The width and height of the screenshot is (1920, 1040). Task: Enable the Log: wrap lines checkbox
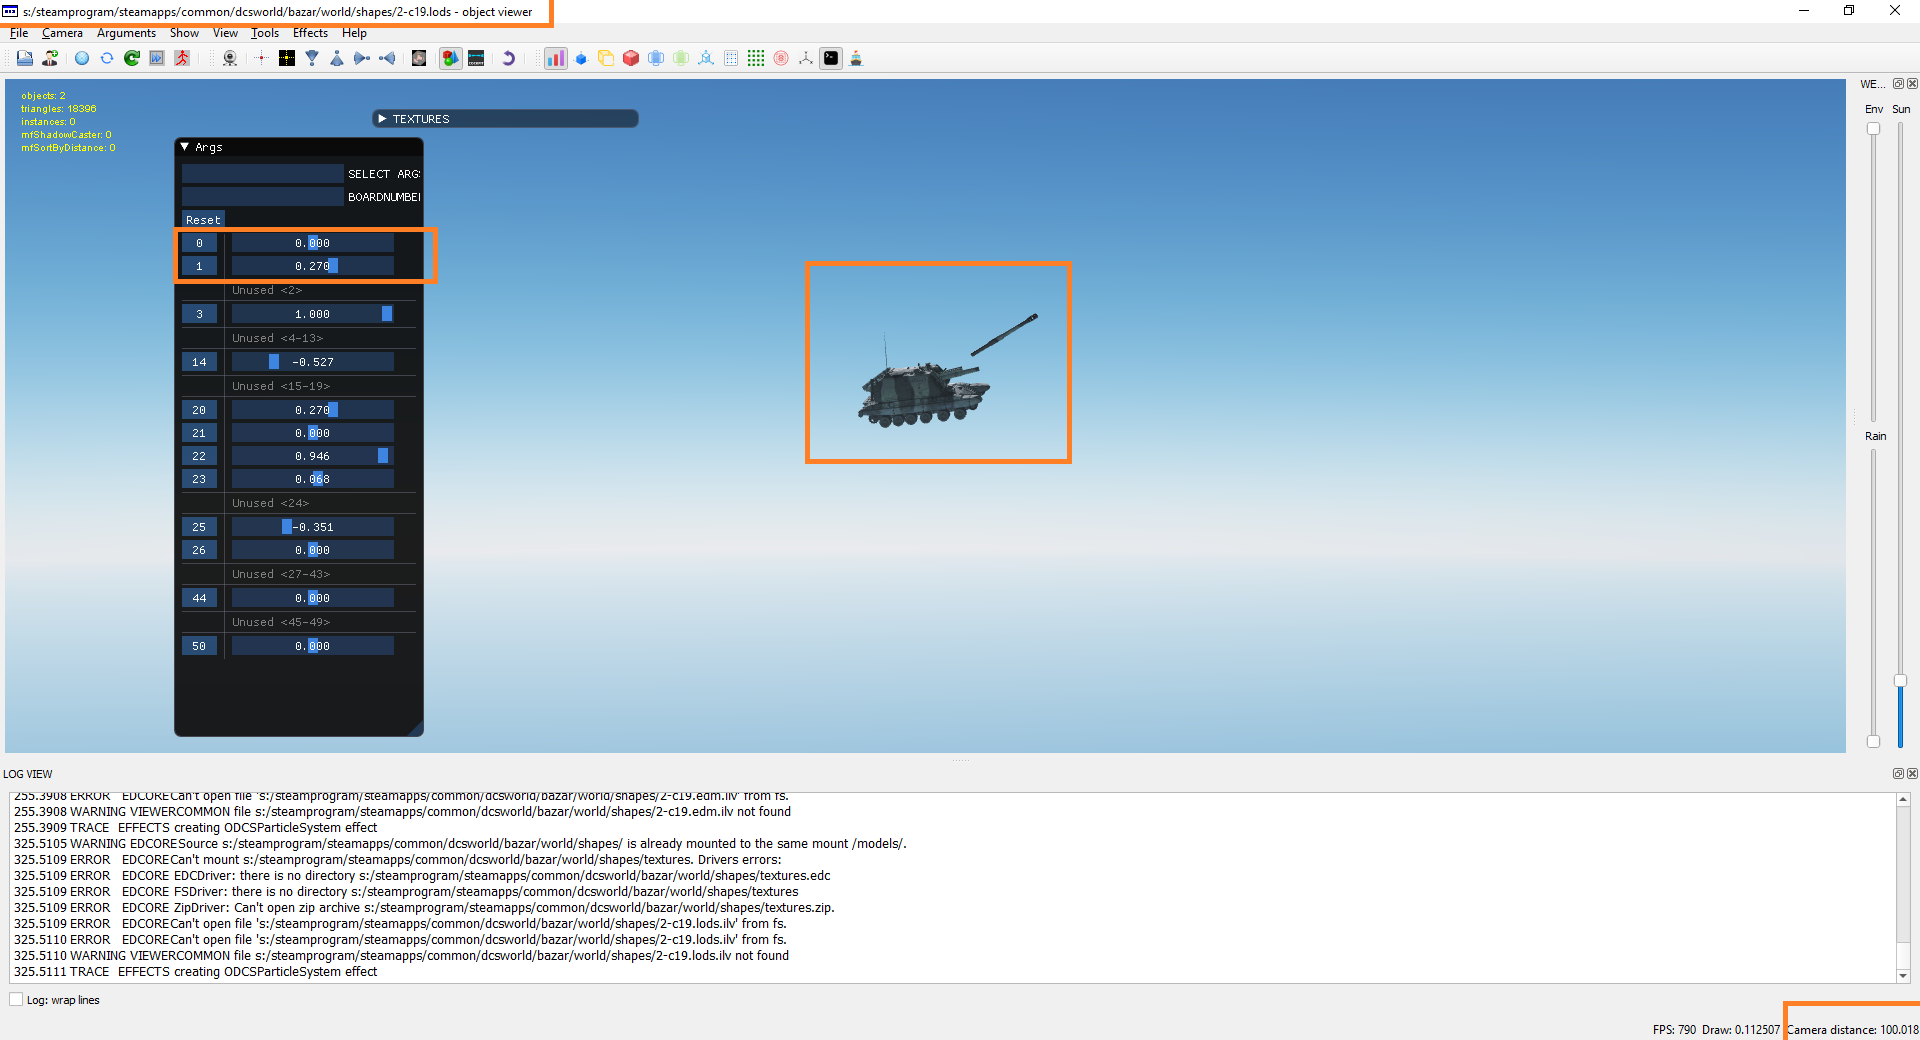(x=16, y=999)
